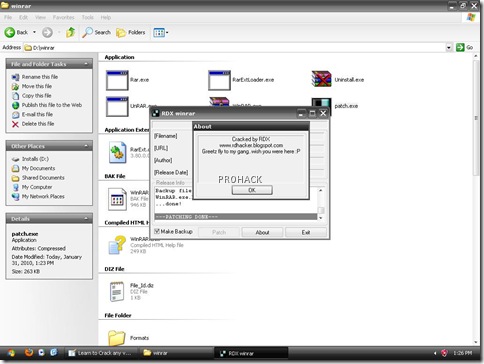
Task: Click the About button in RDX winrar
Action: (x=262, y=232)
